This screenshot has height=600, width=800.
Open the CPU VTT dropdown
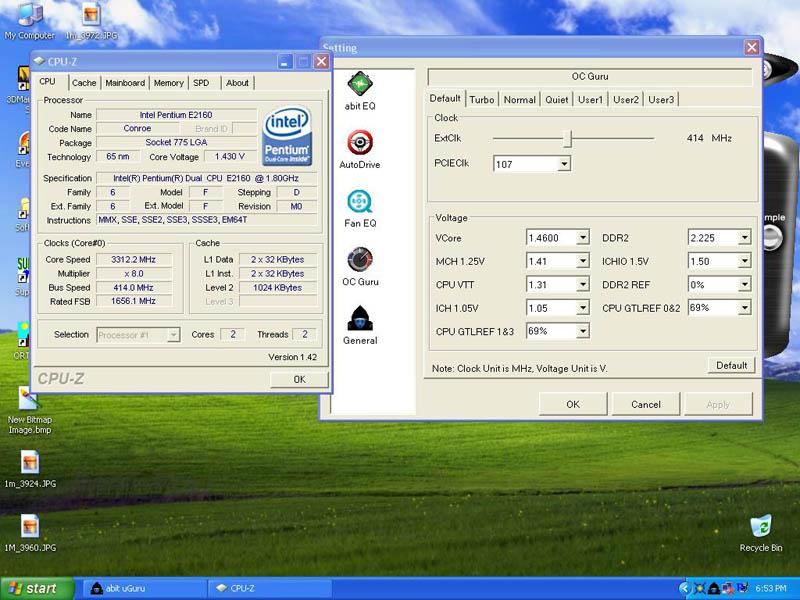tap(583, 284)
